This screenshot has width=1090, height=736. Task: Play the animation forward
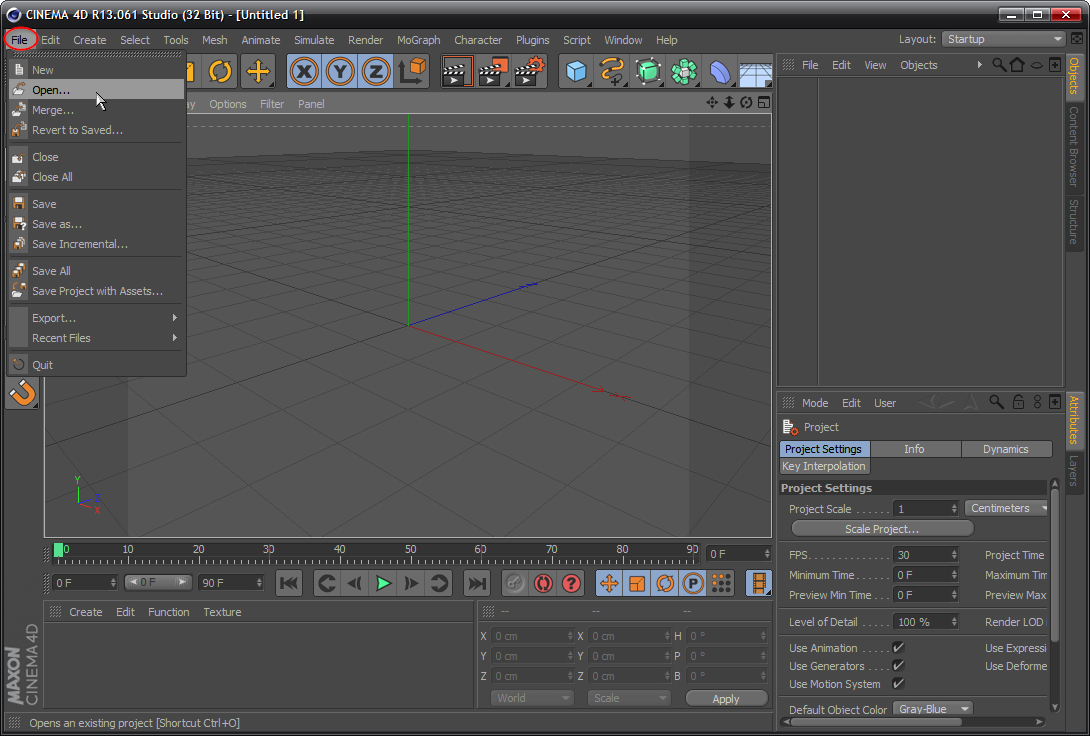pyautogui.click(x=383, y=583)
